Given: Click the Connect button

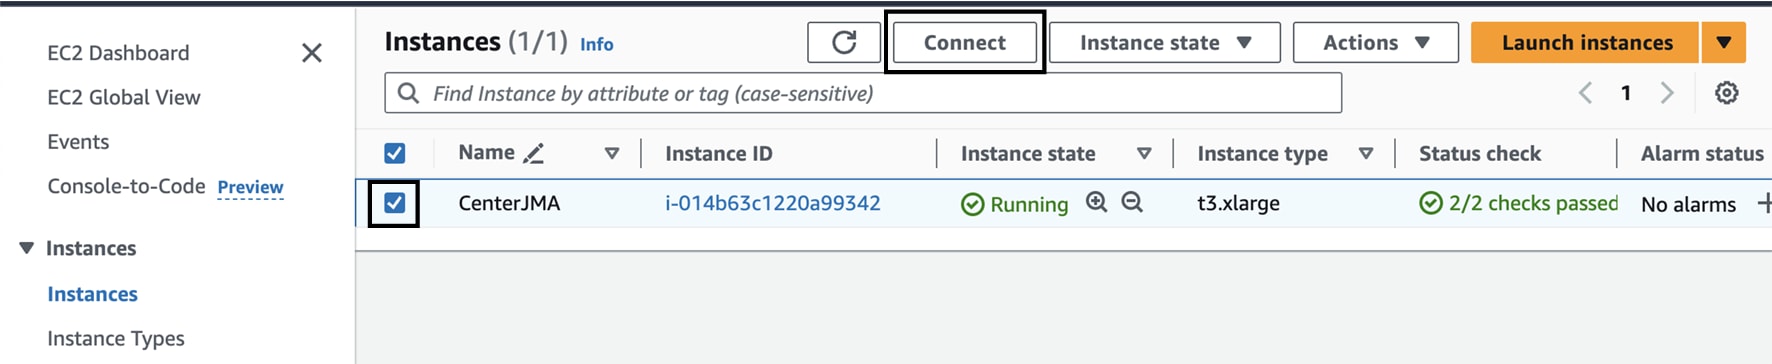Looking at the screenshot, I should coord(965,42).
